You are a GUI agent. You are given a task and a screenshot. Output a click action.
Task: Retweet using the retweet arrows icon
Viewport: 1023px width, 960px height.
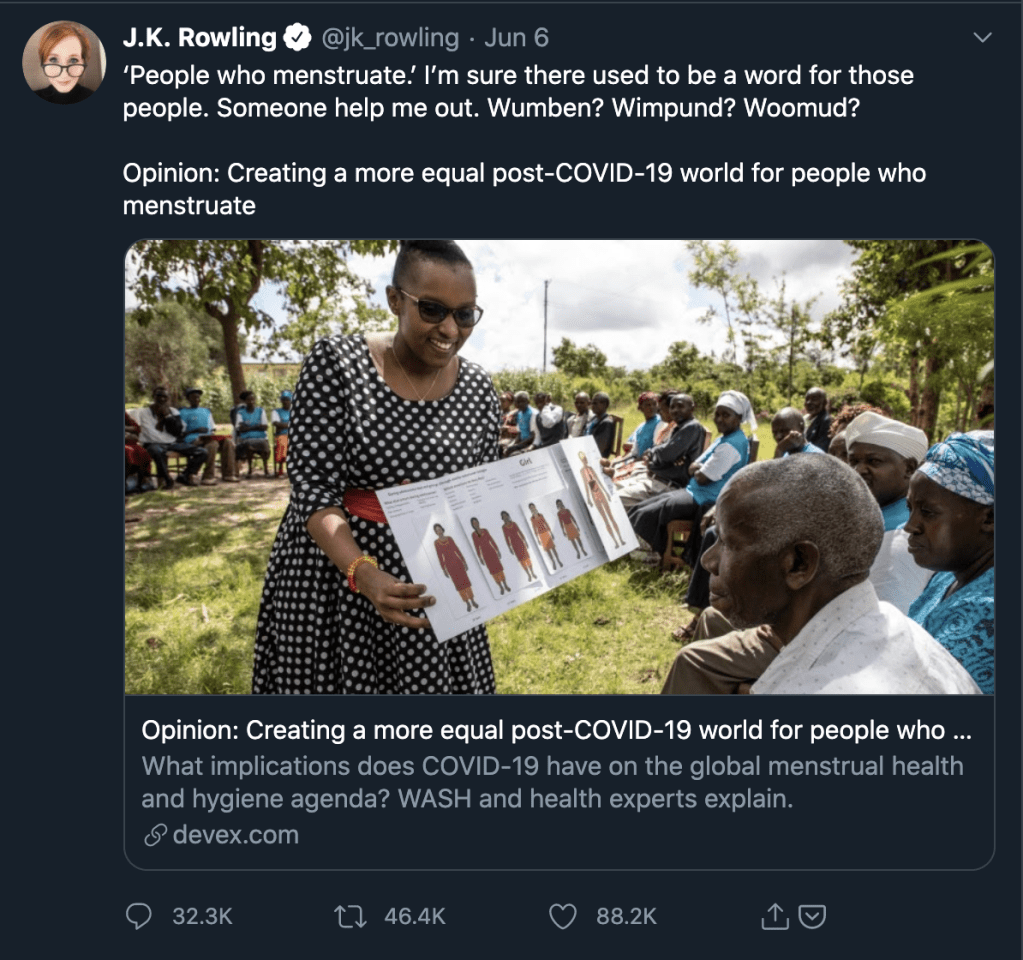coord(350,916)
